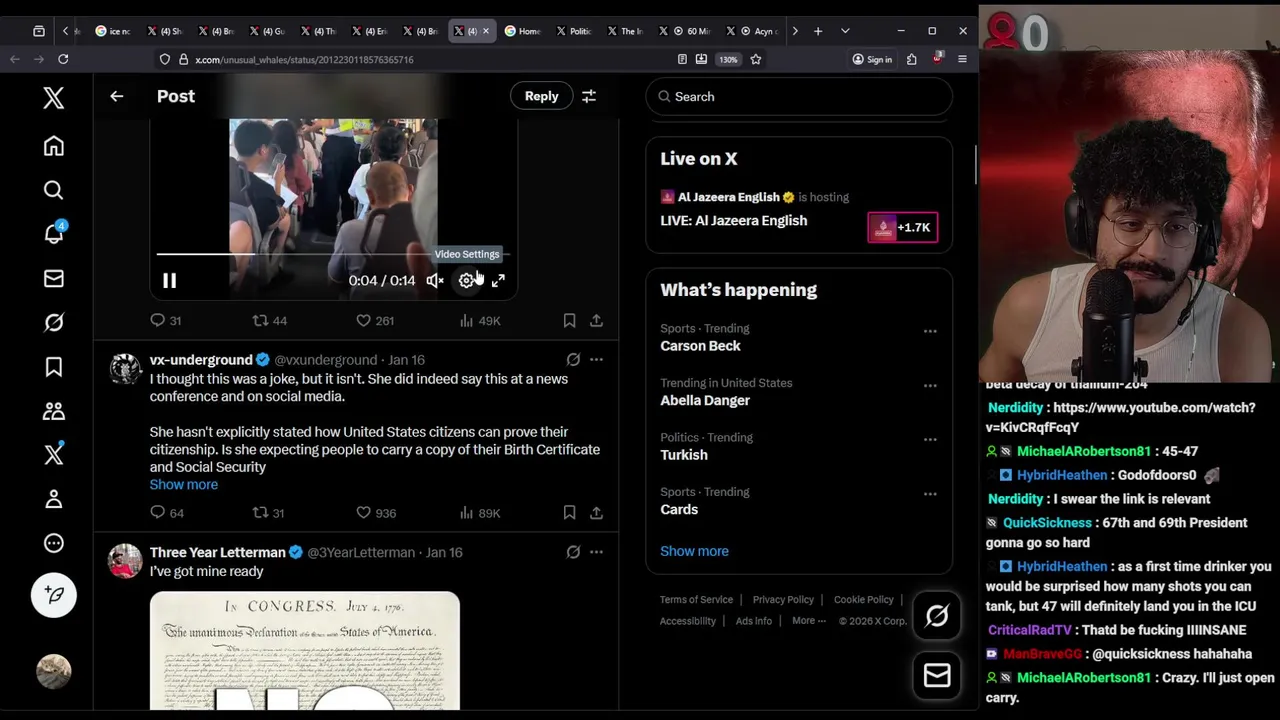Open floating Messages drawer button
Viewport: 1280px width, 720px height.
(x=937, y=676)
